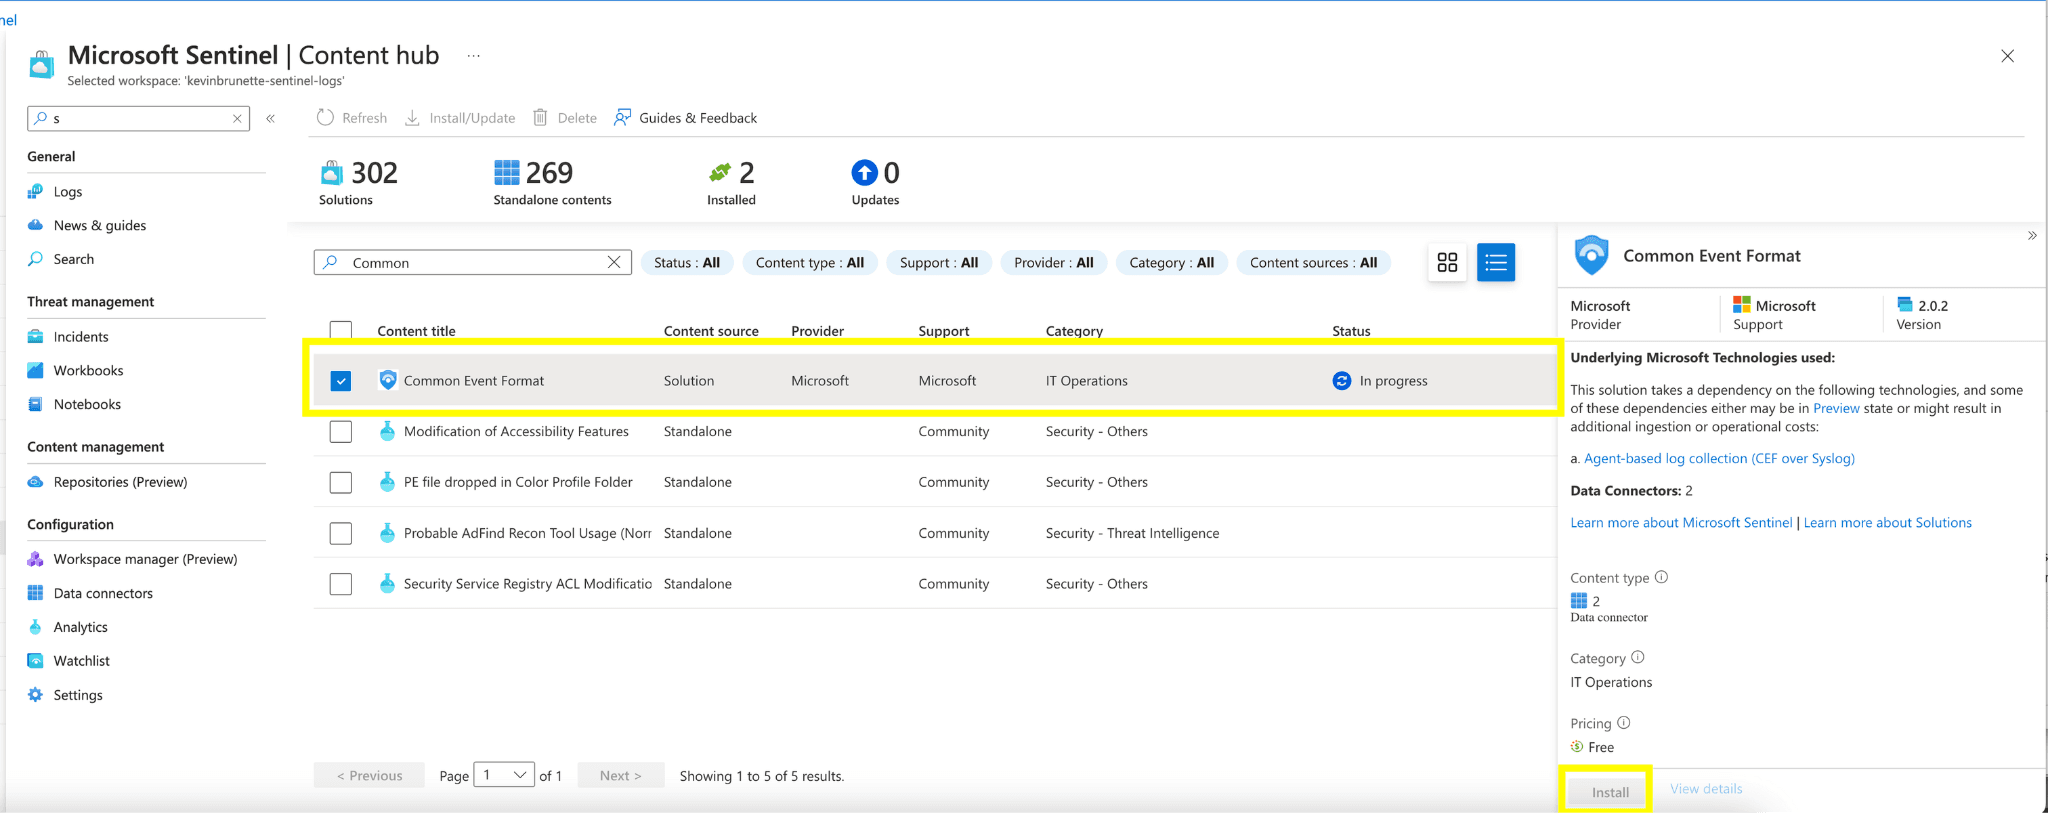Expand the Content type : All filter

pyautogui.click(x=809, y=263)
